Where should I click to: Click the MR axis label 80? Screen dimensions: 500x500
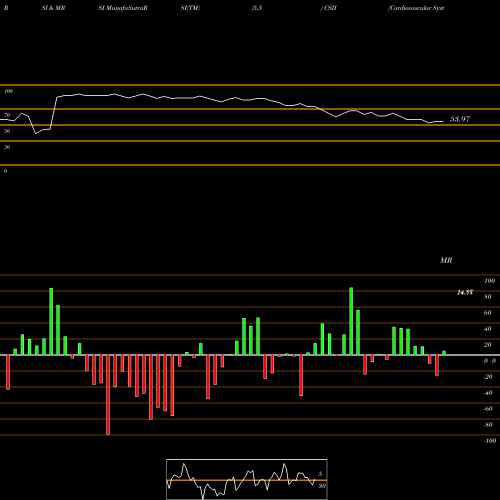tap(488, 297)
